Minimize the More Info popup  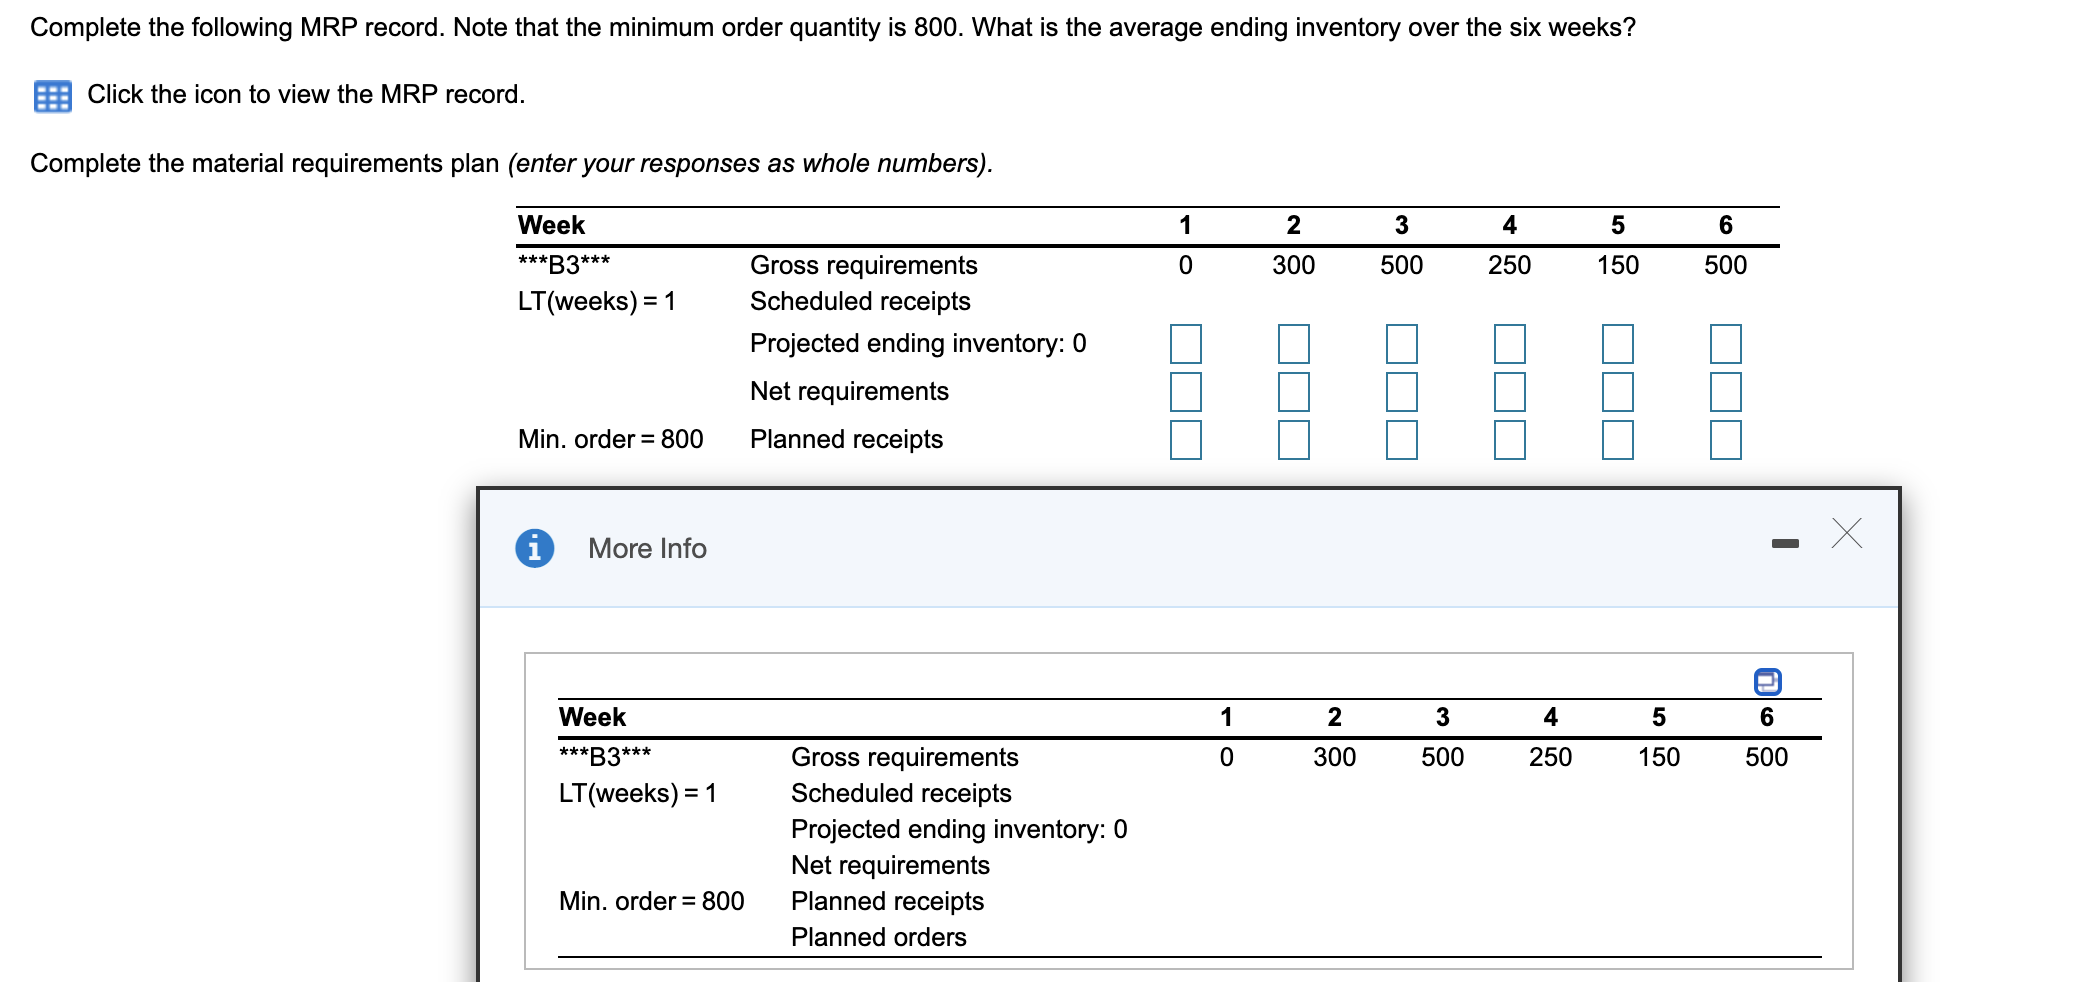pos(1784,544)
